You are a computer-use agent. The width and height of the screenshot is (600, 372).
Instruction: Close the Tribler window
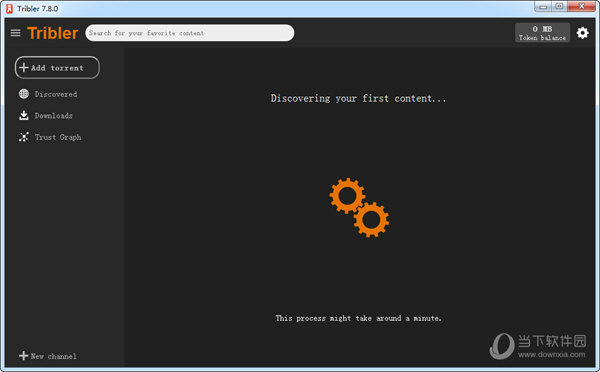point(581,7)
